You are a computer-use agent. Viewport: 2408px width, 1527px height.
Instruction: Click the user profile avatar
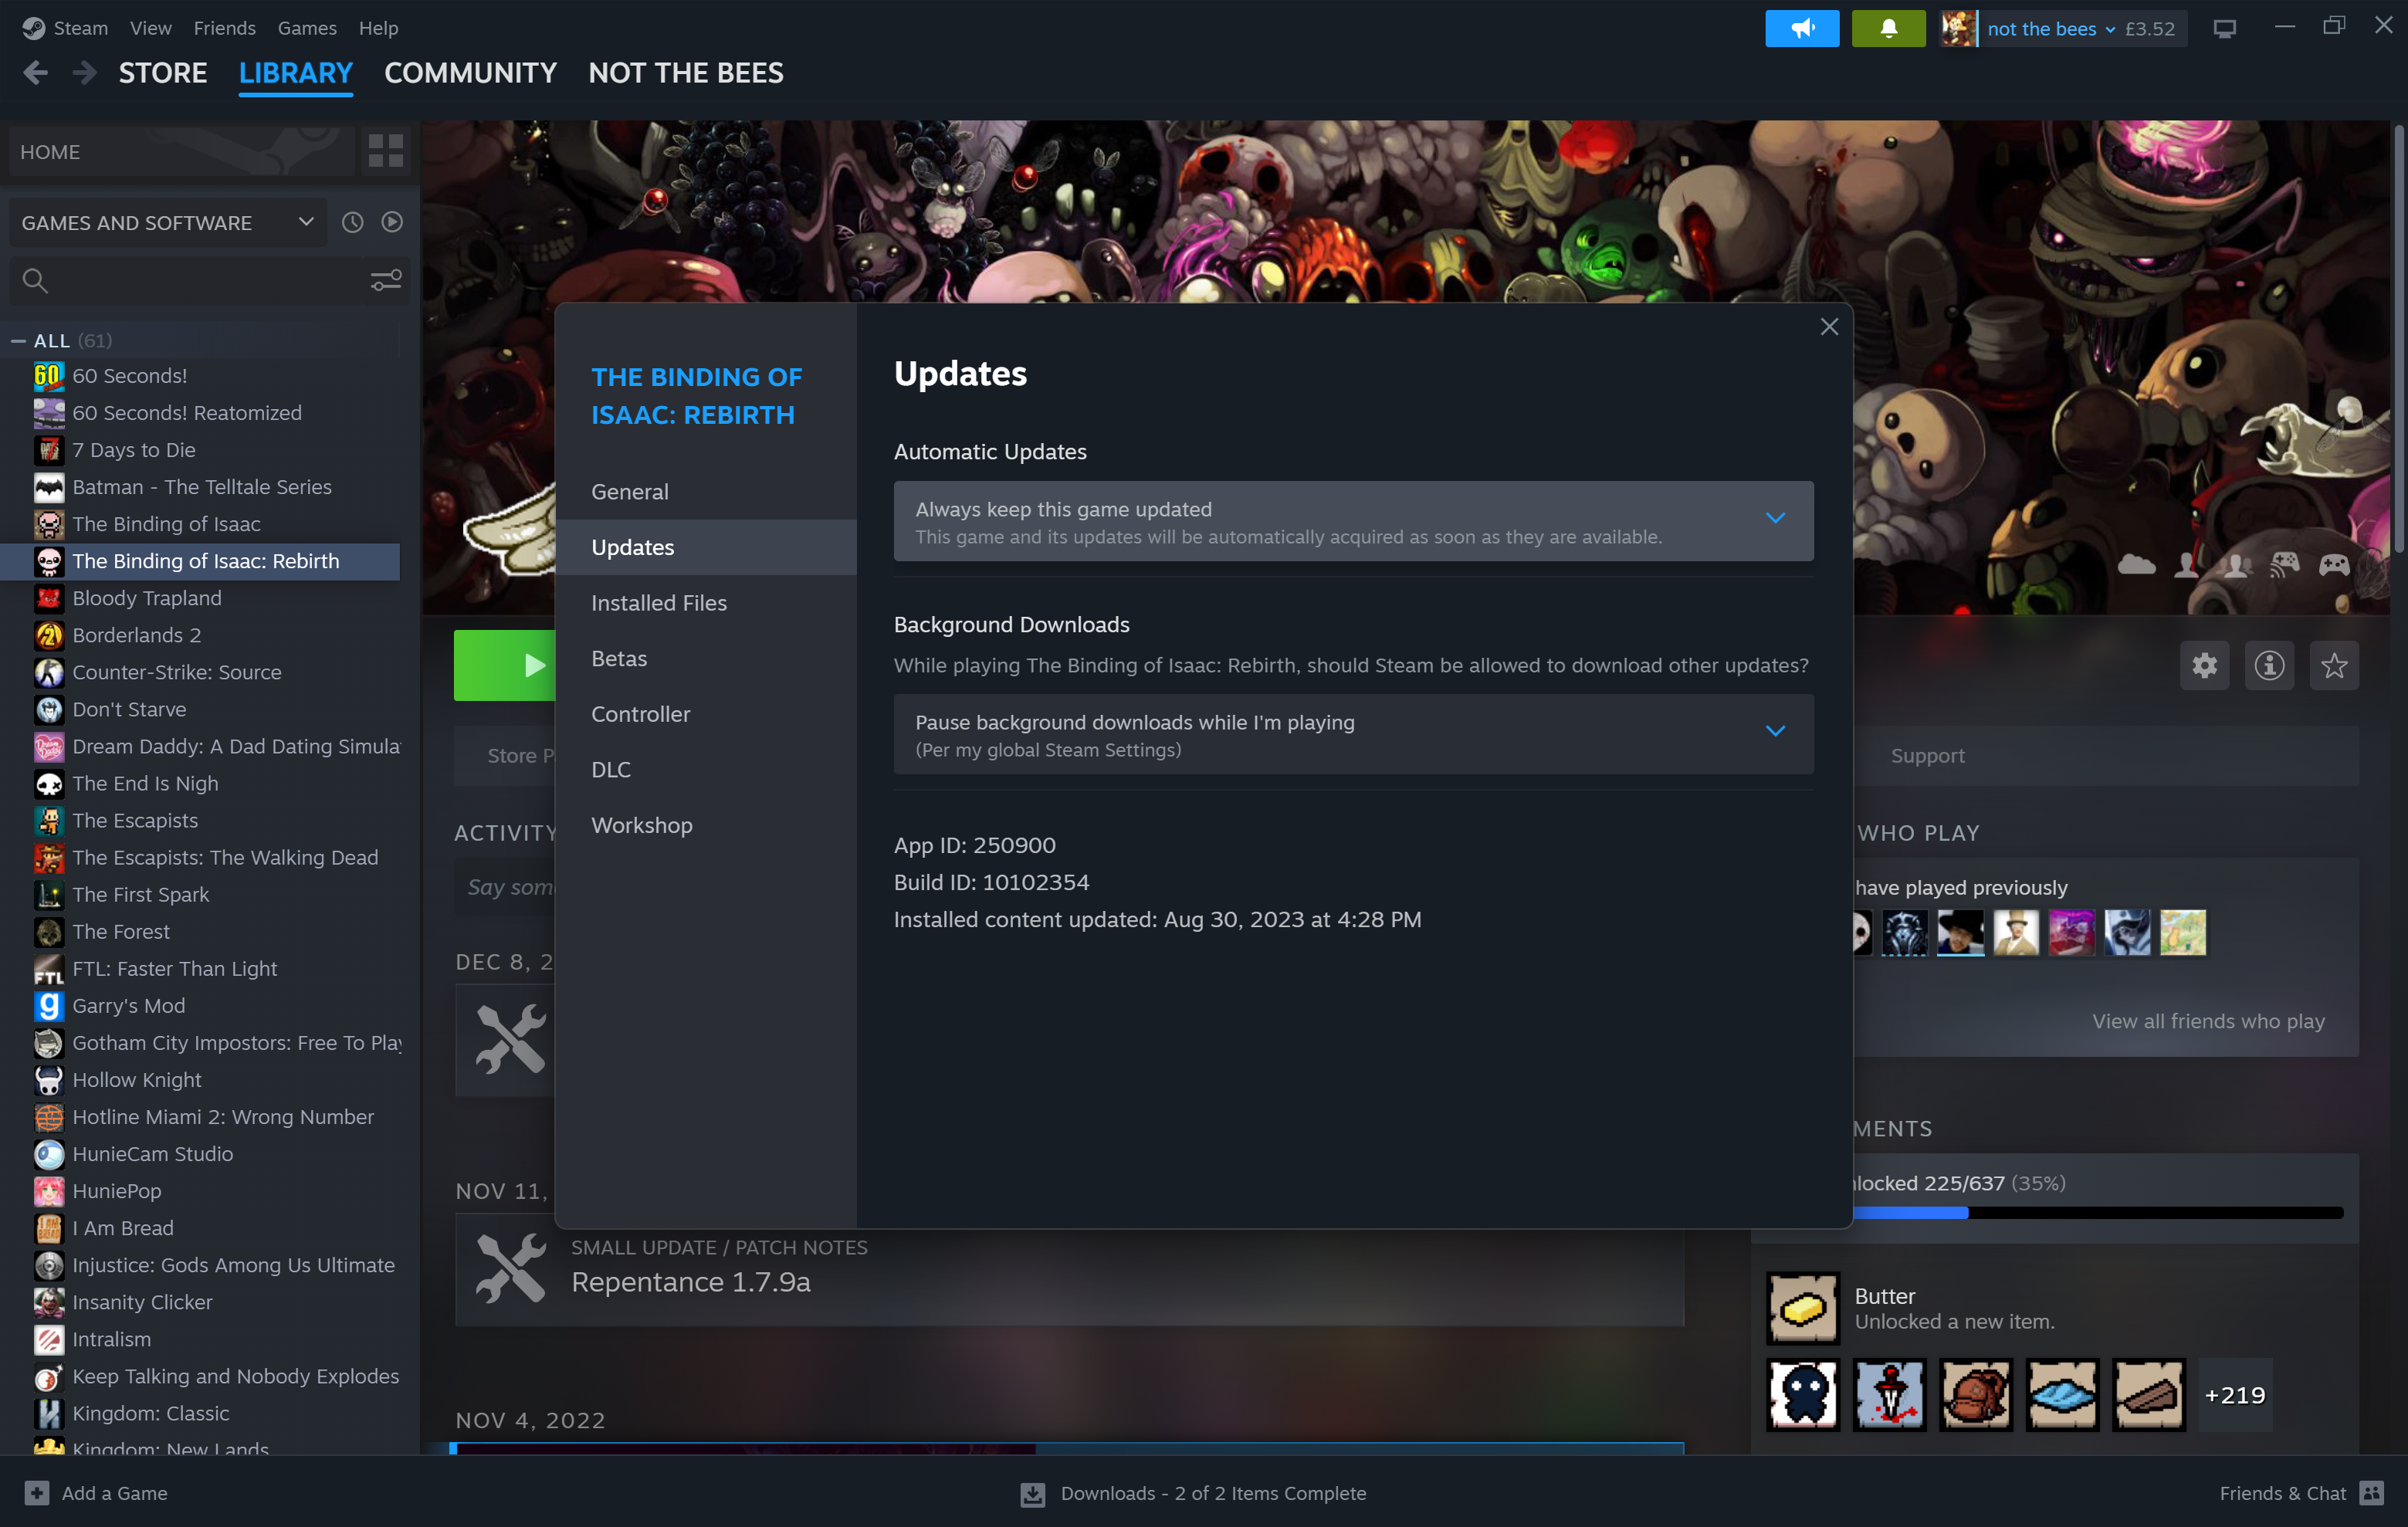[x=1959, y=28]
